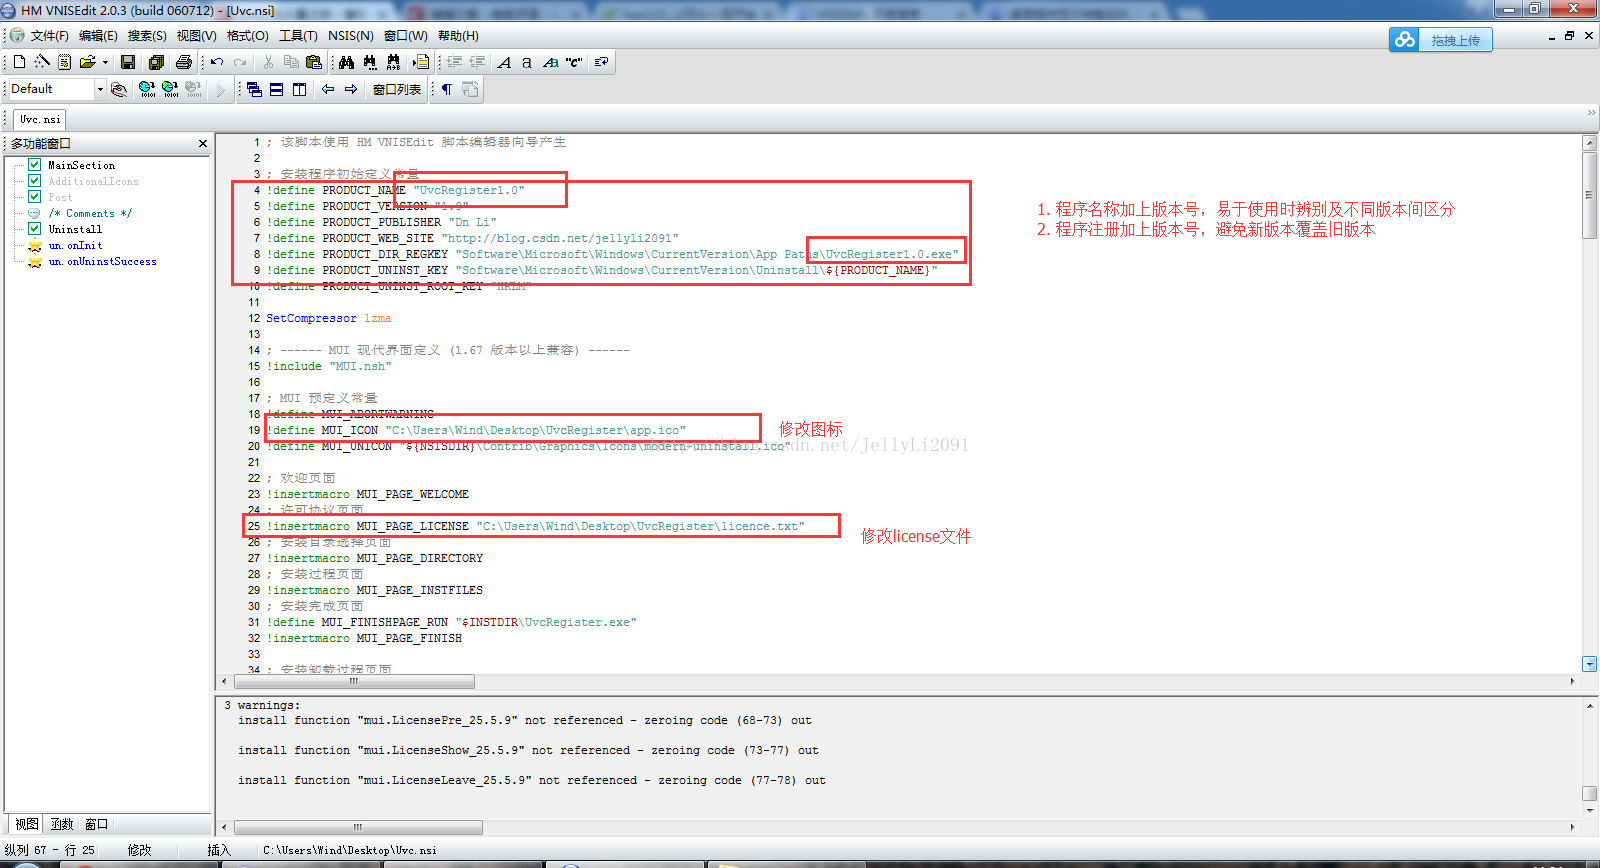Click the editor vertical scrollbar thumb
This screenshot has width=1600, height=868.
(x=1590, y=195)
